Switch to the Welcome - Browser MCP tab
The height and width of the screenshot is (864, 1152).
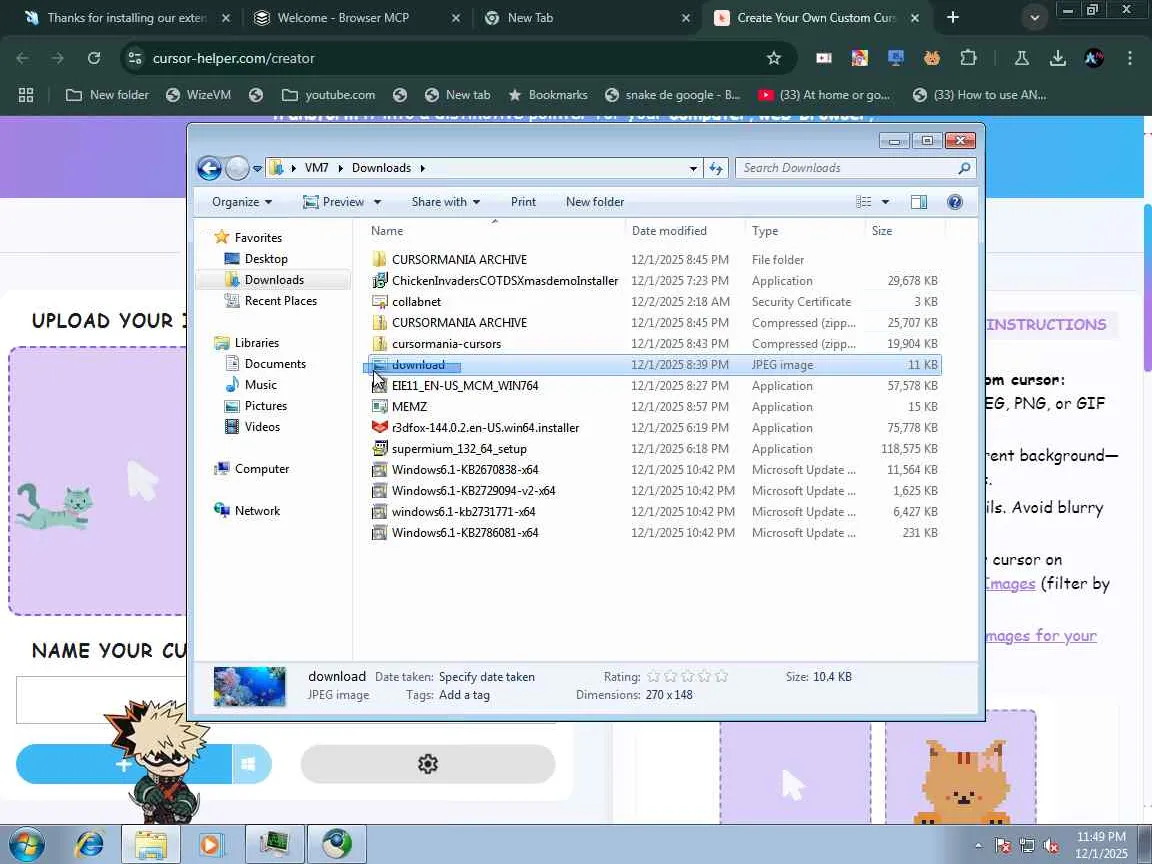coord(357,18)
